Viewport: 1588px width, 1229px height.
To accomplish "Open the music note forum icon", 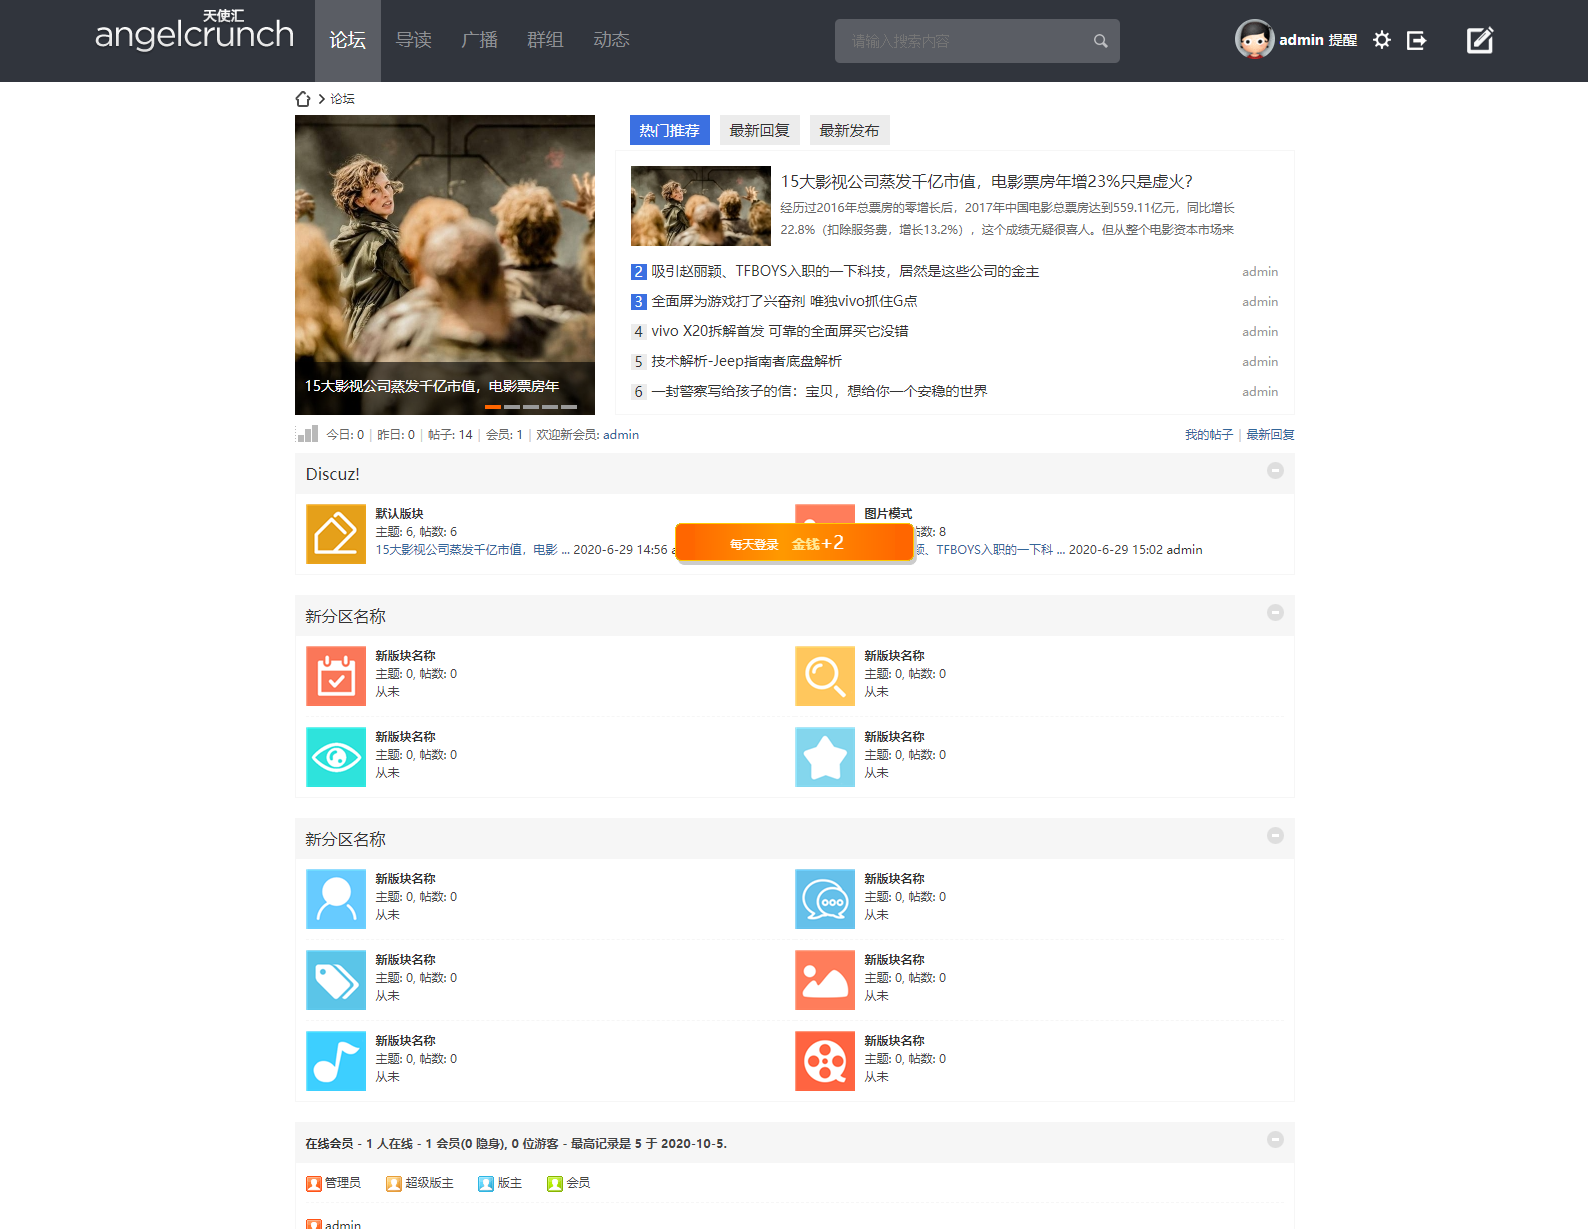I will pyautogui.click(x=336, y=1061).
